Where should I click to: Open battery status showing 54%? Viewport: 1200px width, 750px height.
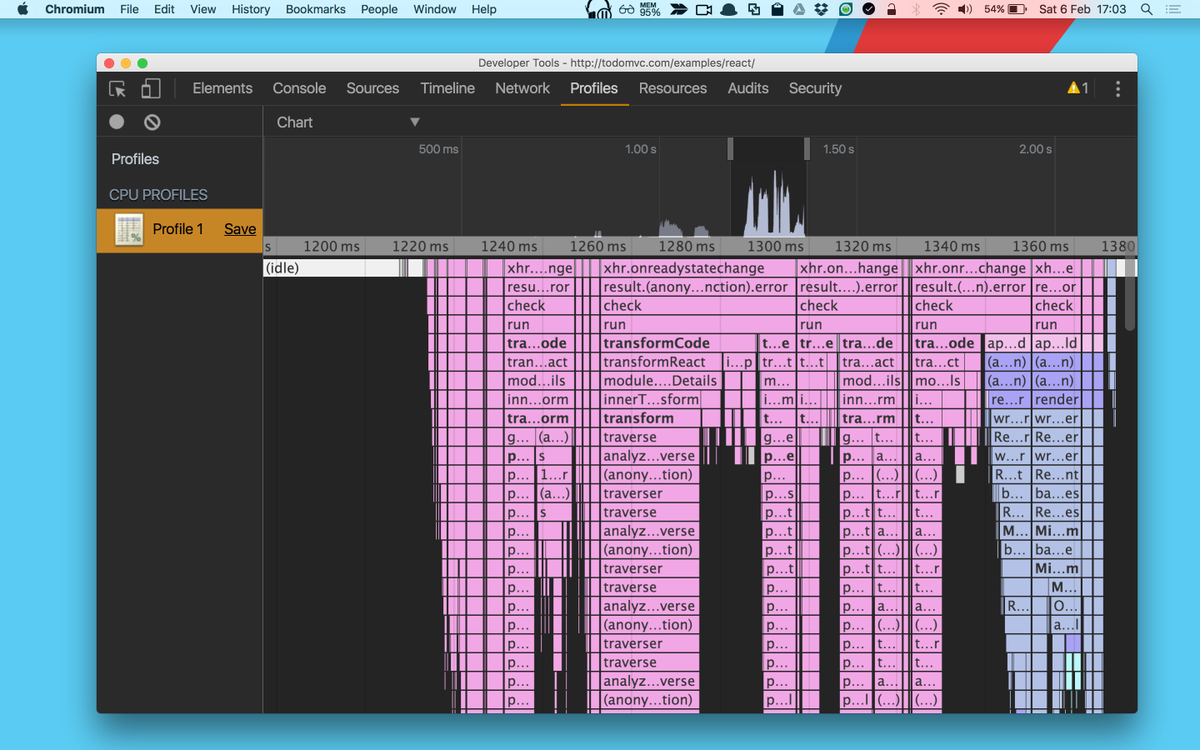click(x=1005, y=9)
